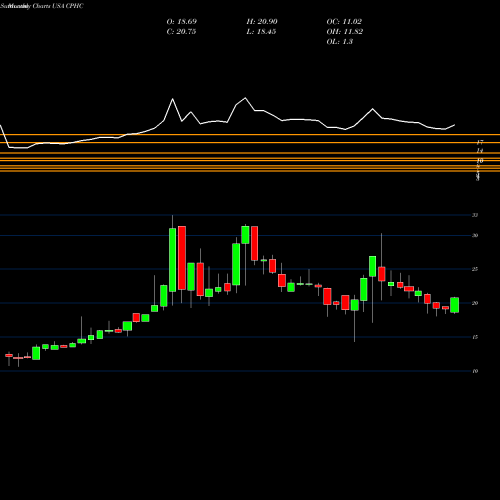Click the price axis label 33
500x500 pixels.
pyautogui.click(x=475, y=215)
